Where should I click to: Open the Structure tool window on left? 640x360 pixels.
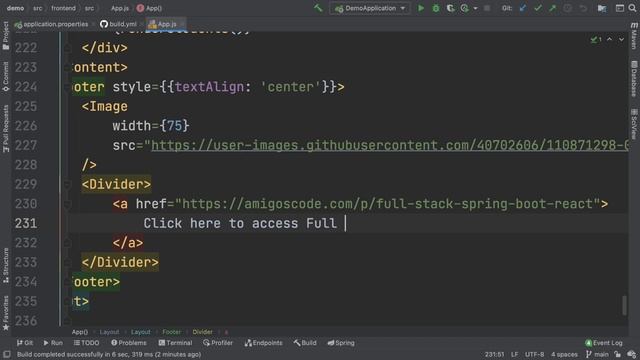pos(6,265)
